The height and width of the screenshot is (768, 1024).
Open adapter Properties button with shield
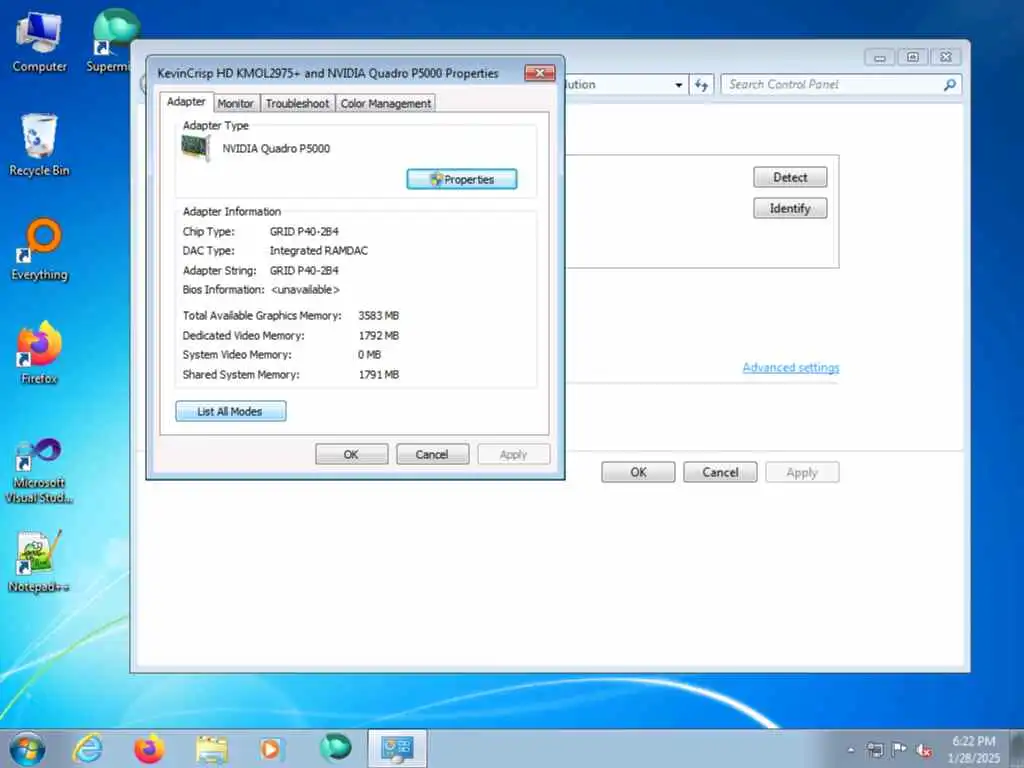tap(462, 179)
